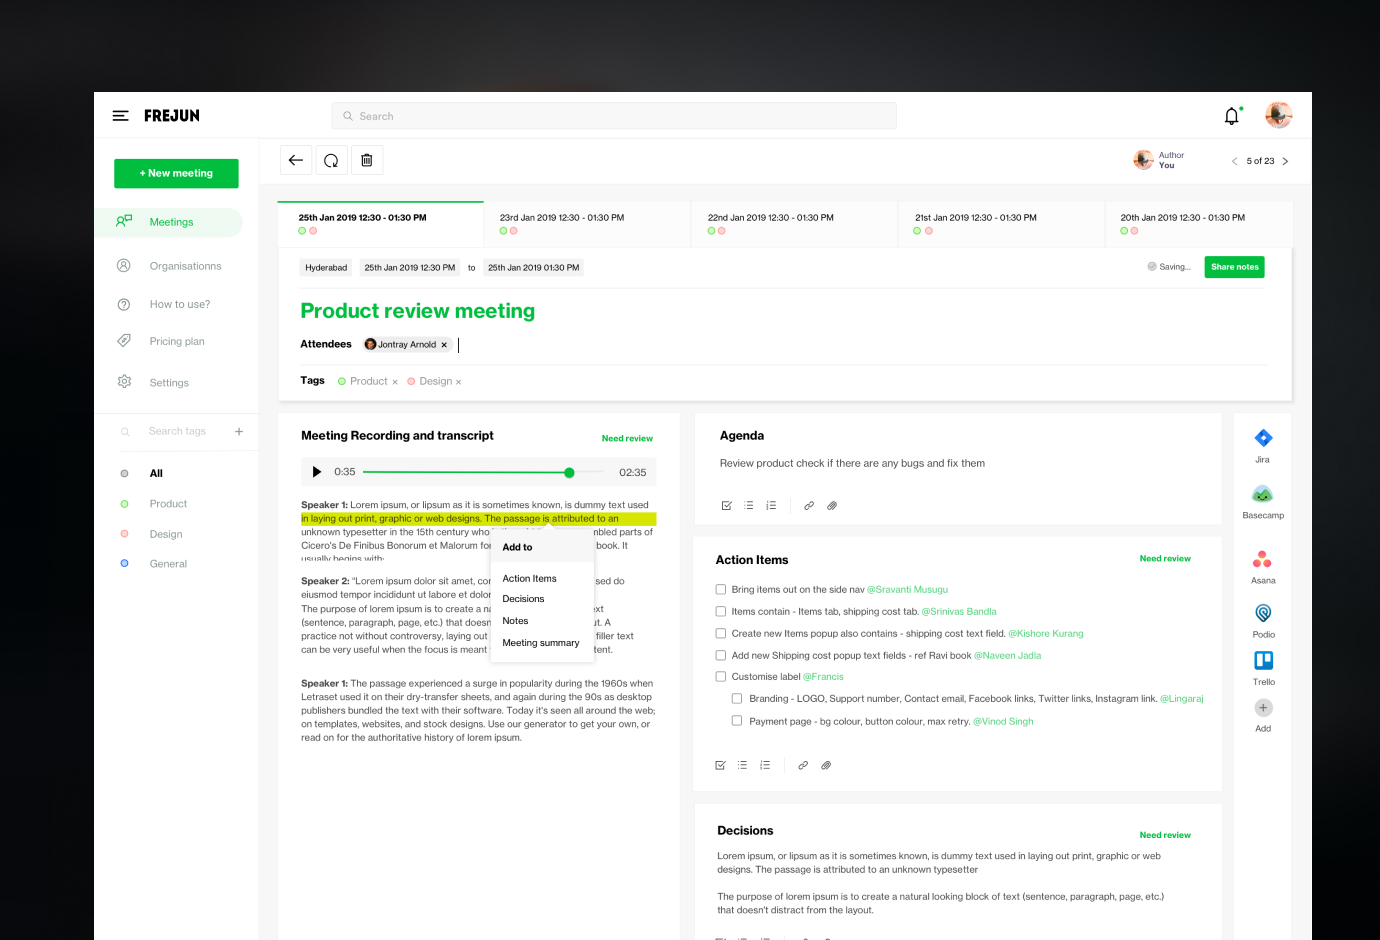Click Need review on the transcript panel

627,438
